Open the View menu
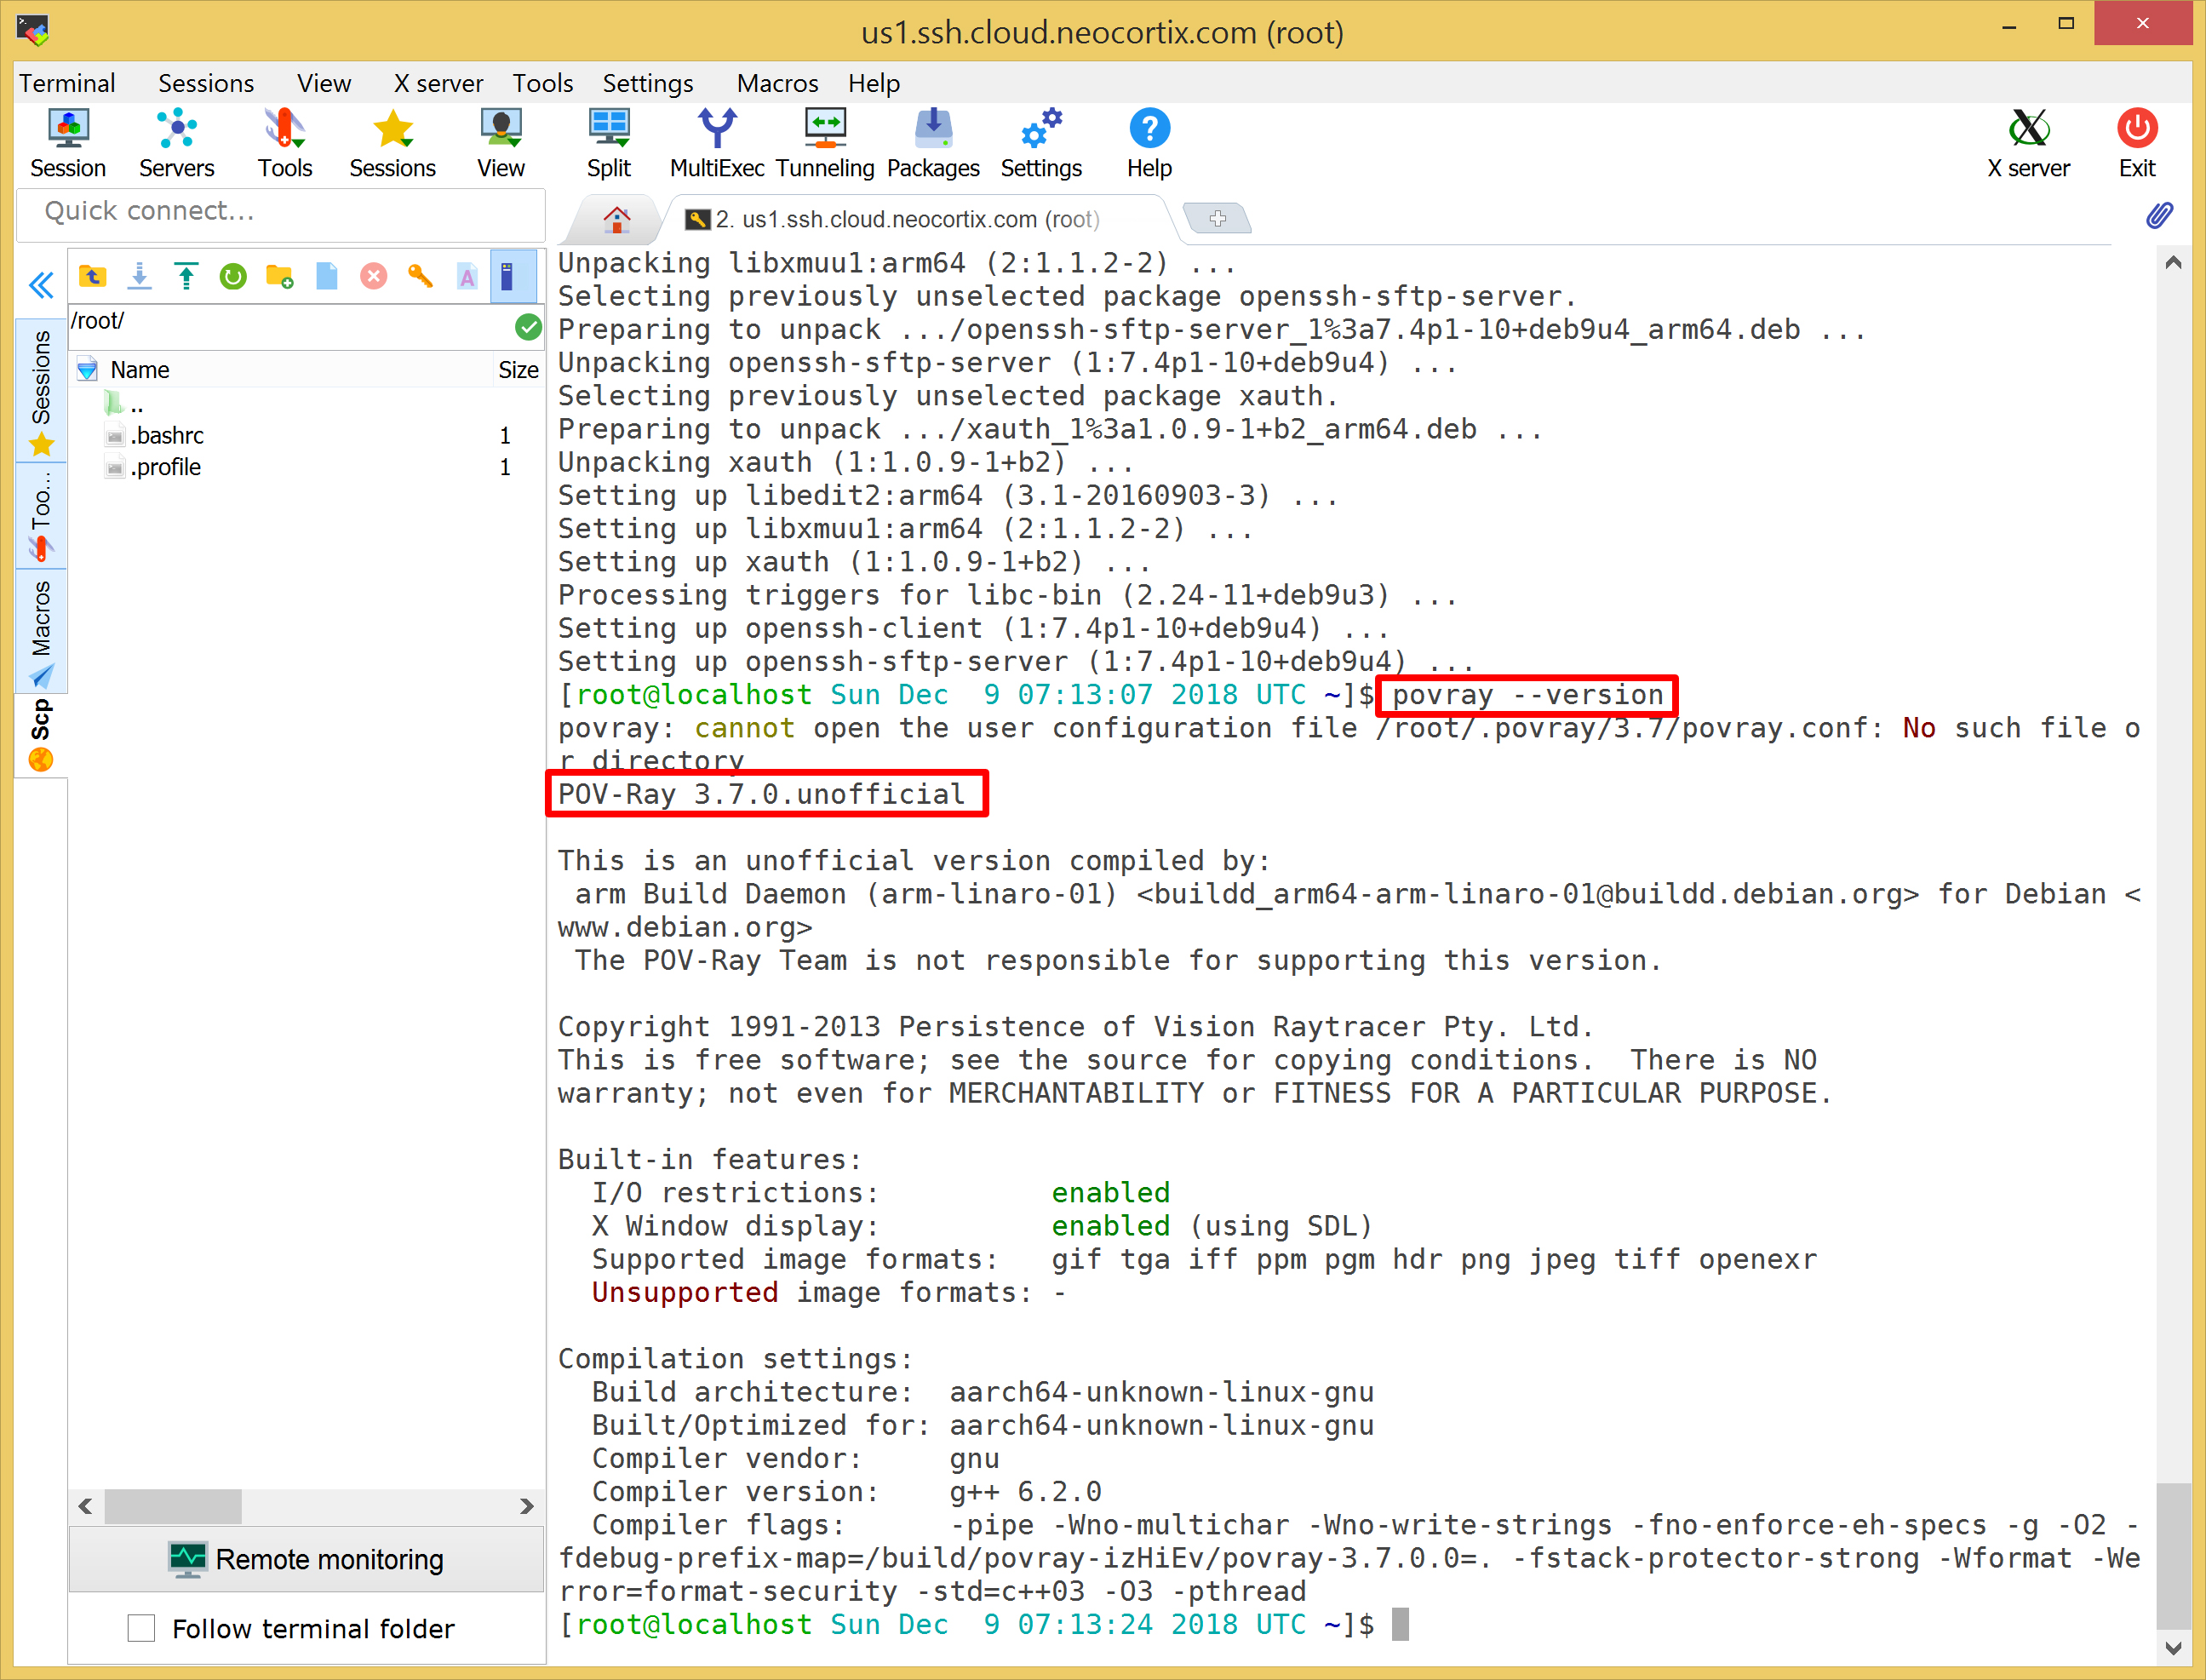 coord(324,83)
